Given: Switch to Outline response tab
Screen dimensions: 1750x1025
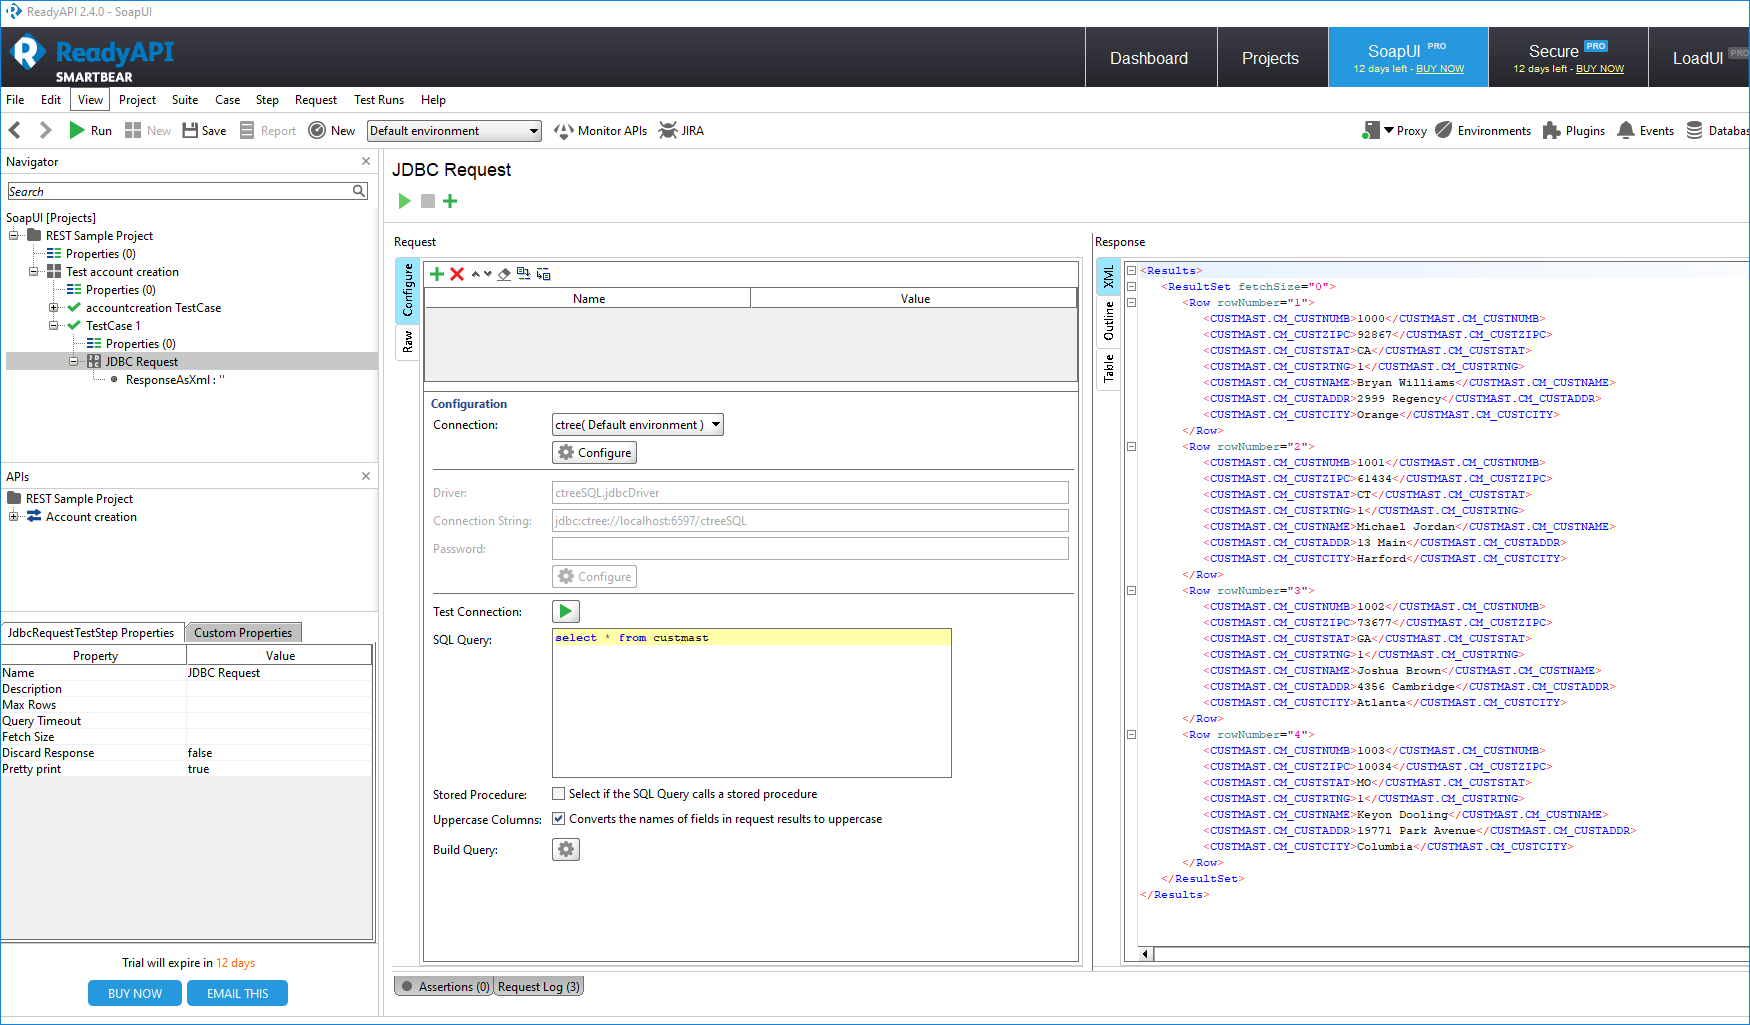Looking at the screenshot, I should (1108, 321).
